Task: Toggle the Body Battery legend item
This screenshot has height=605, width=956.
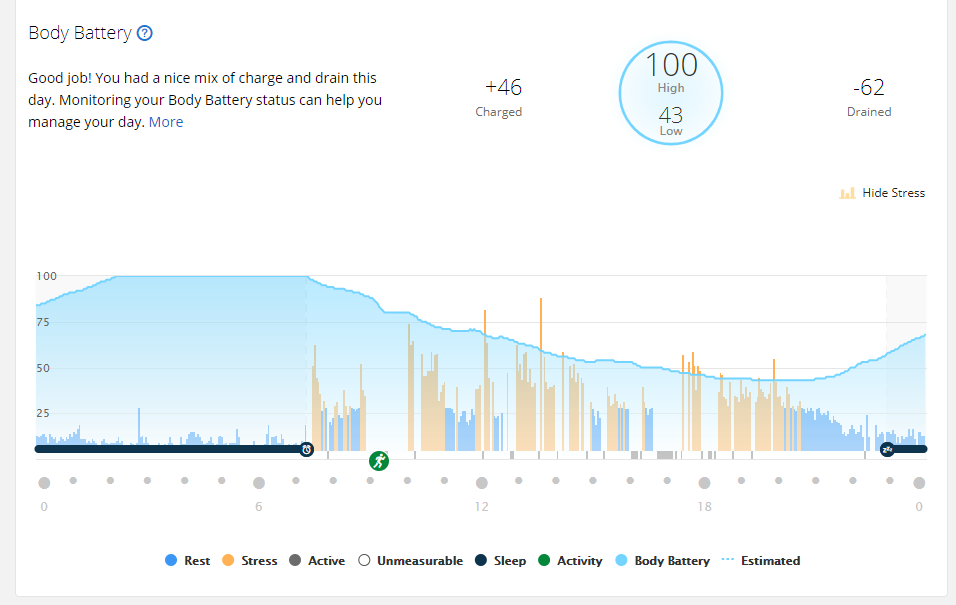Action: click(663, 560)
